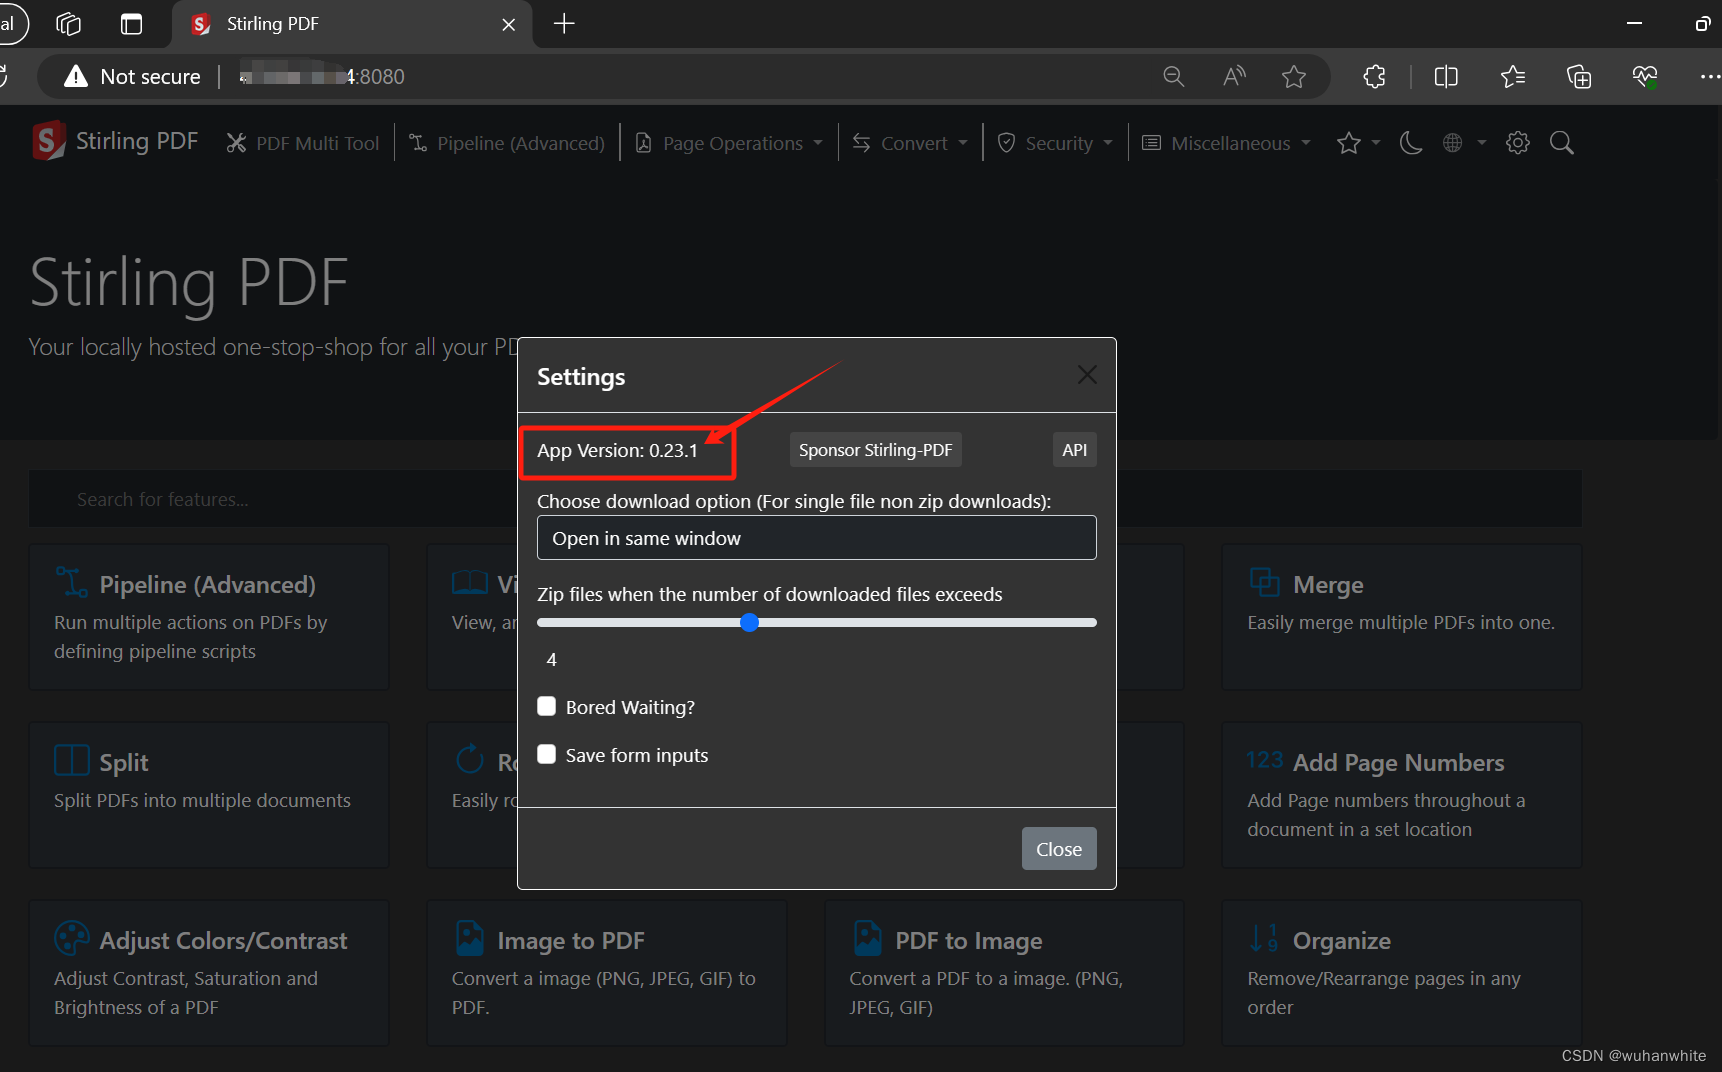Open browser Settings and more ellipsis
The image size is (1722, 1072).
1710,77
